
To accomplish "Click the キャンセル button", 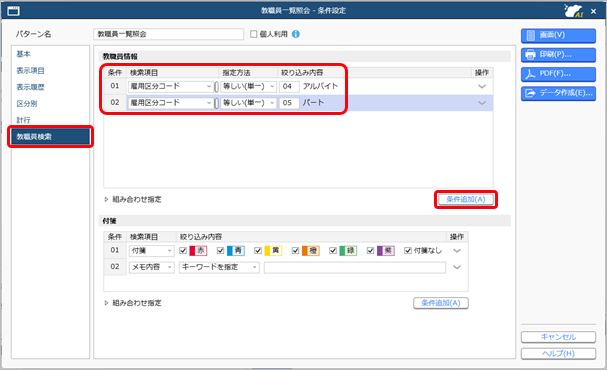I will (x=558, y=337).
